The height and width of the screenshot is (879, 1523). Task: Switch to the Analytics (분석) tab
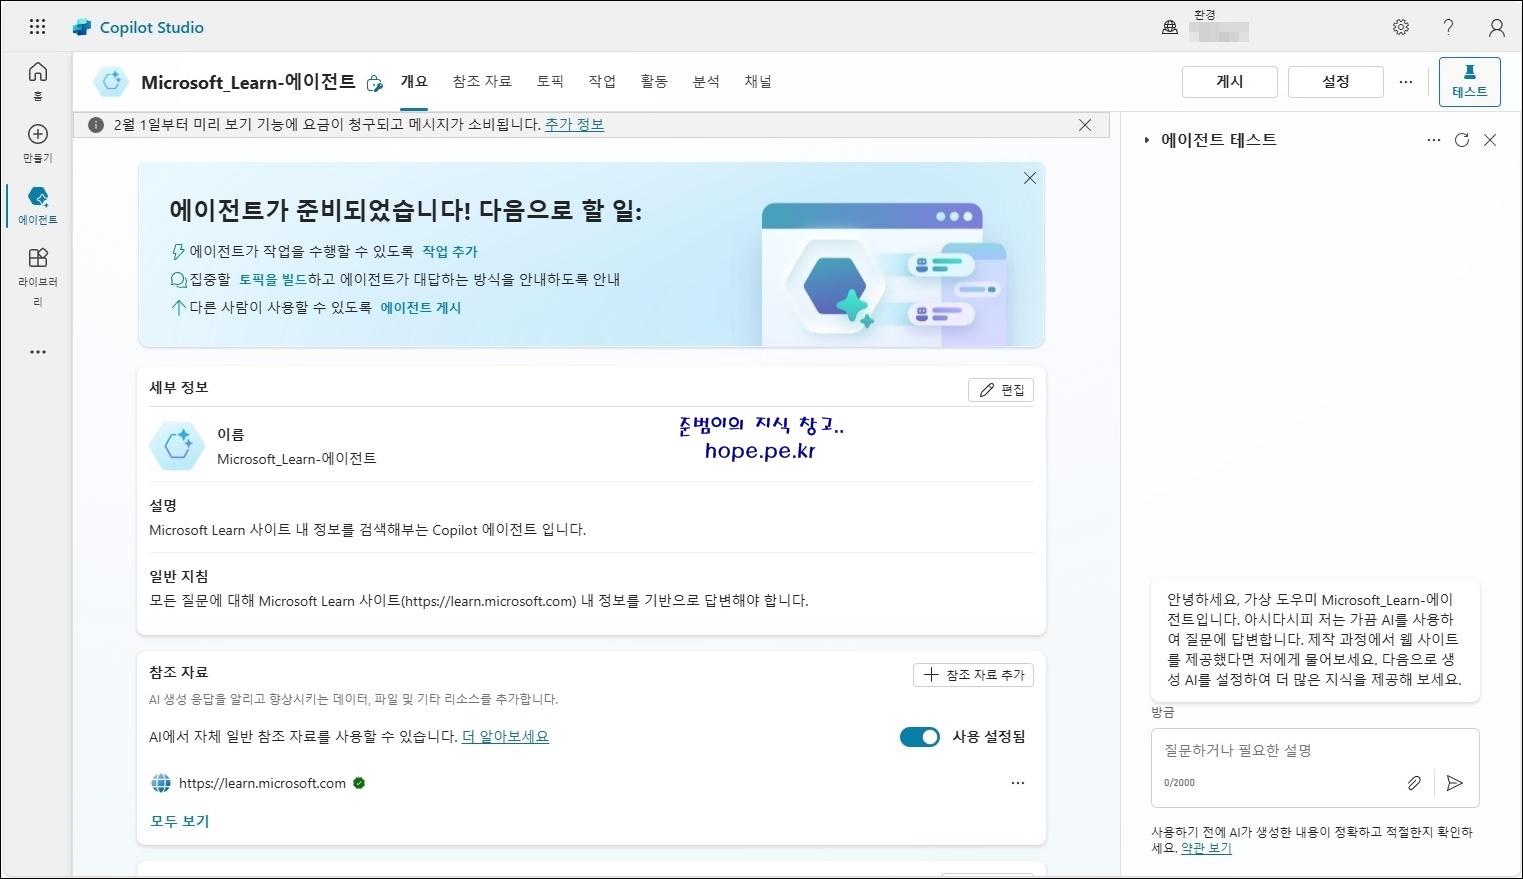pos(706,82)
